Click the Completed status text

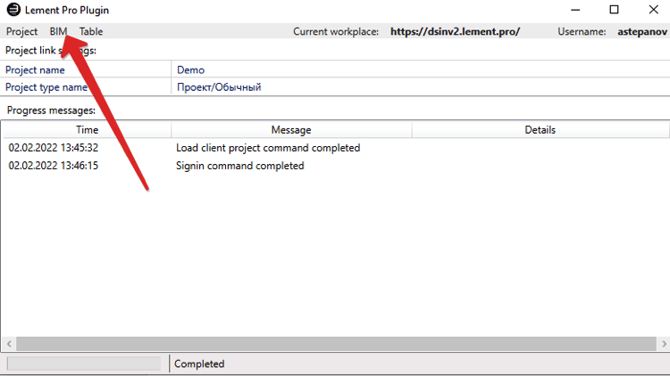click(x=199, y=364)
